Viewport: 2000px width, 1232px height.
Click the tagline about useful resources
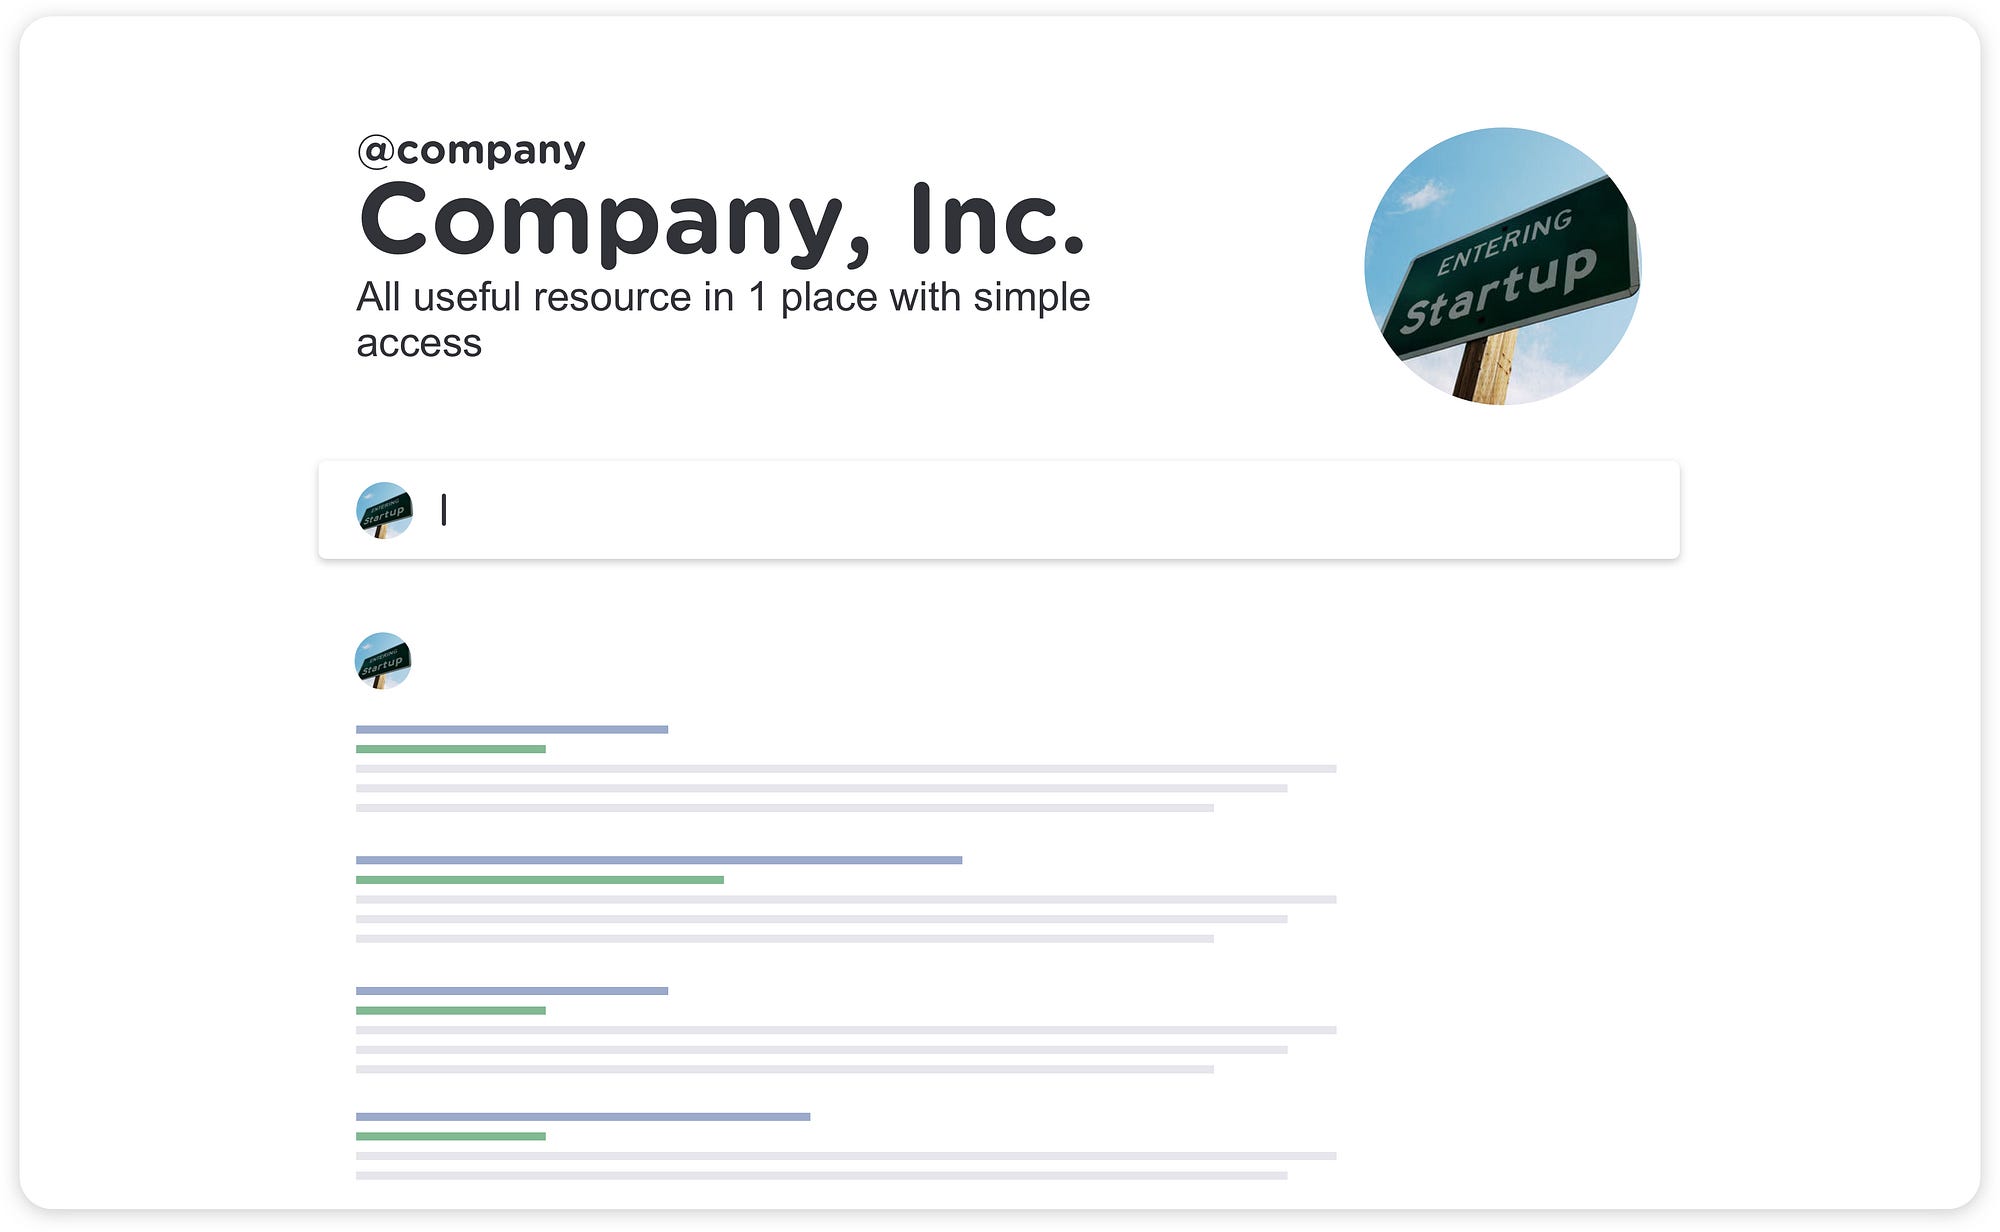tap(722, 319)
